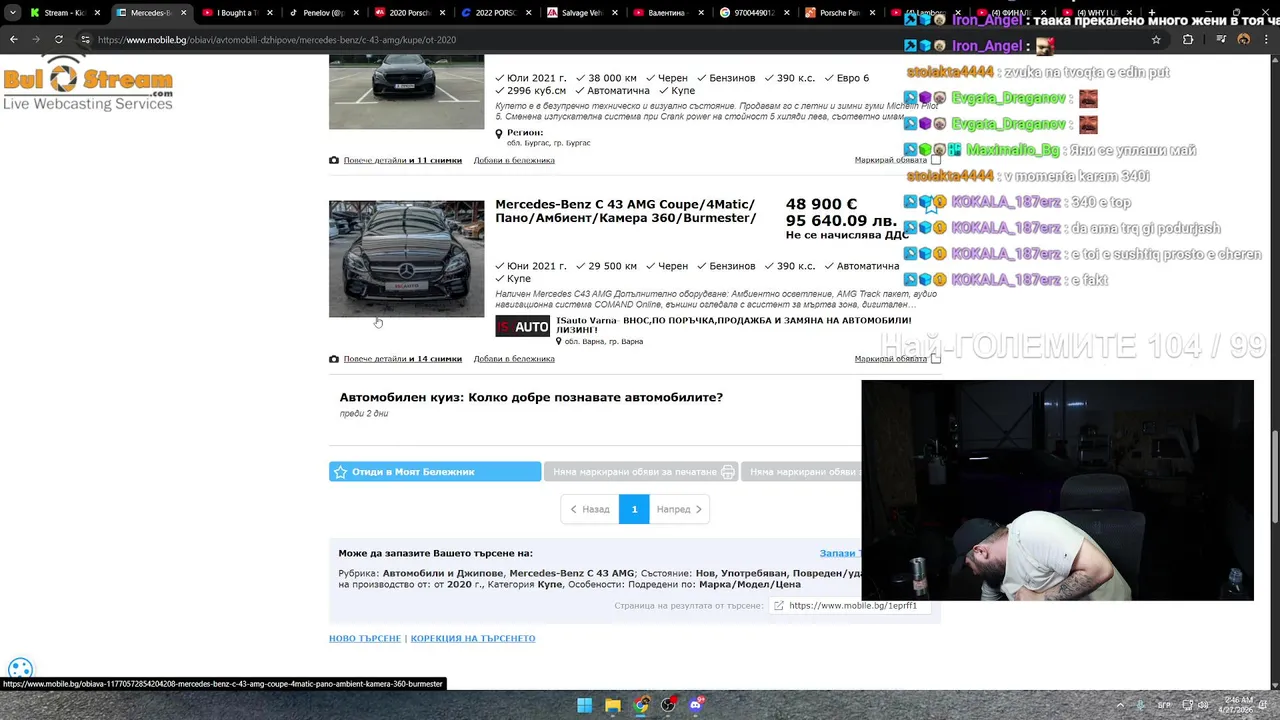
Task: Open Discord from the taskbar
Action: pyautogui.click(x=697, y=705)
